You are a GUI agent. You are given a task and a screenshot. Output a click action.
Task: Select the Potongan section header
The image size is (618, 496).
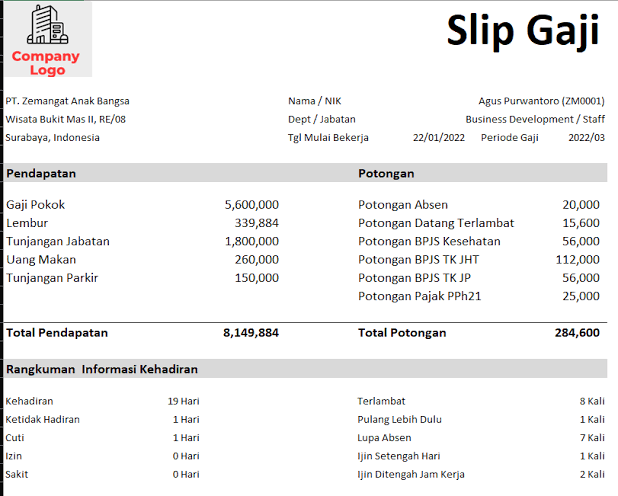(x=386, y=173)
